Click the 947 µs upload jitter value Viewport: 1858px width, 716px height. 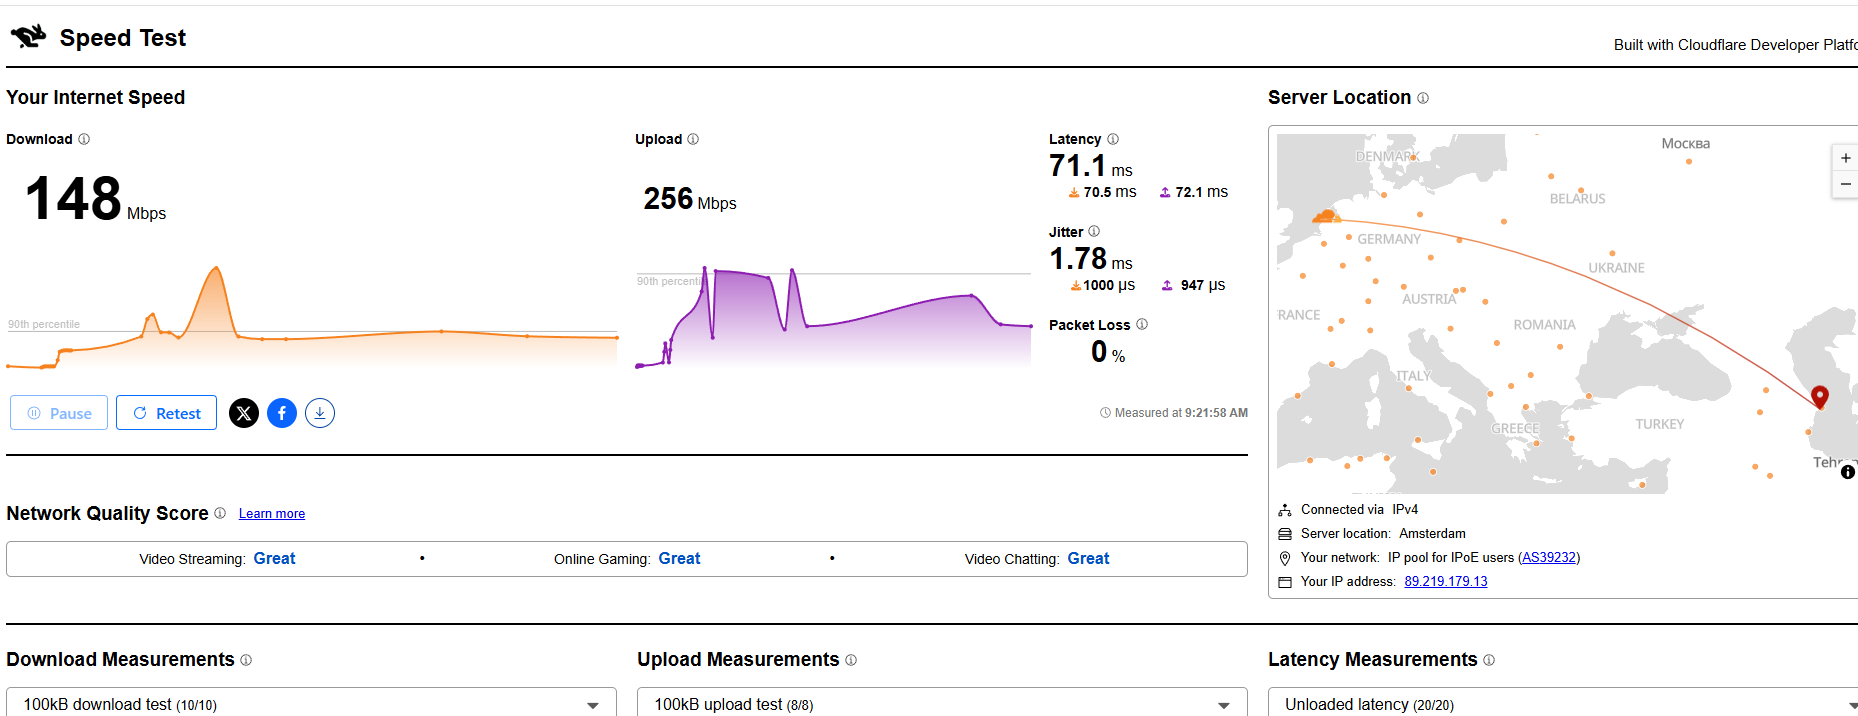(1194, 285)
